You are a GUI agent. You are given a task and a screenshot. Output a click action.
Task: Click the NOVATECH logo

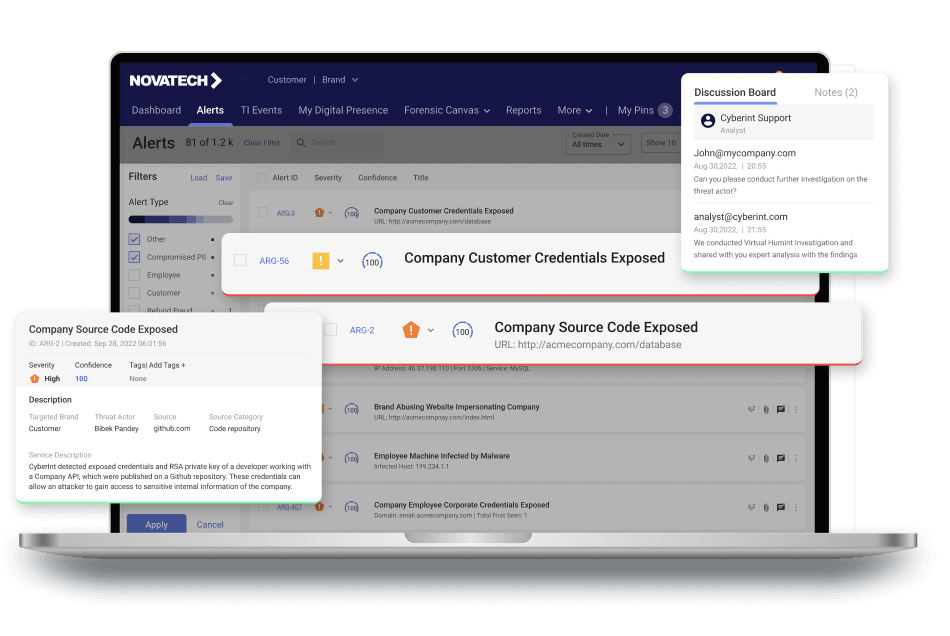(176, 81)
